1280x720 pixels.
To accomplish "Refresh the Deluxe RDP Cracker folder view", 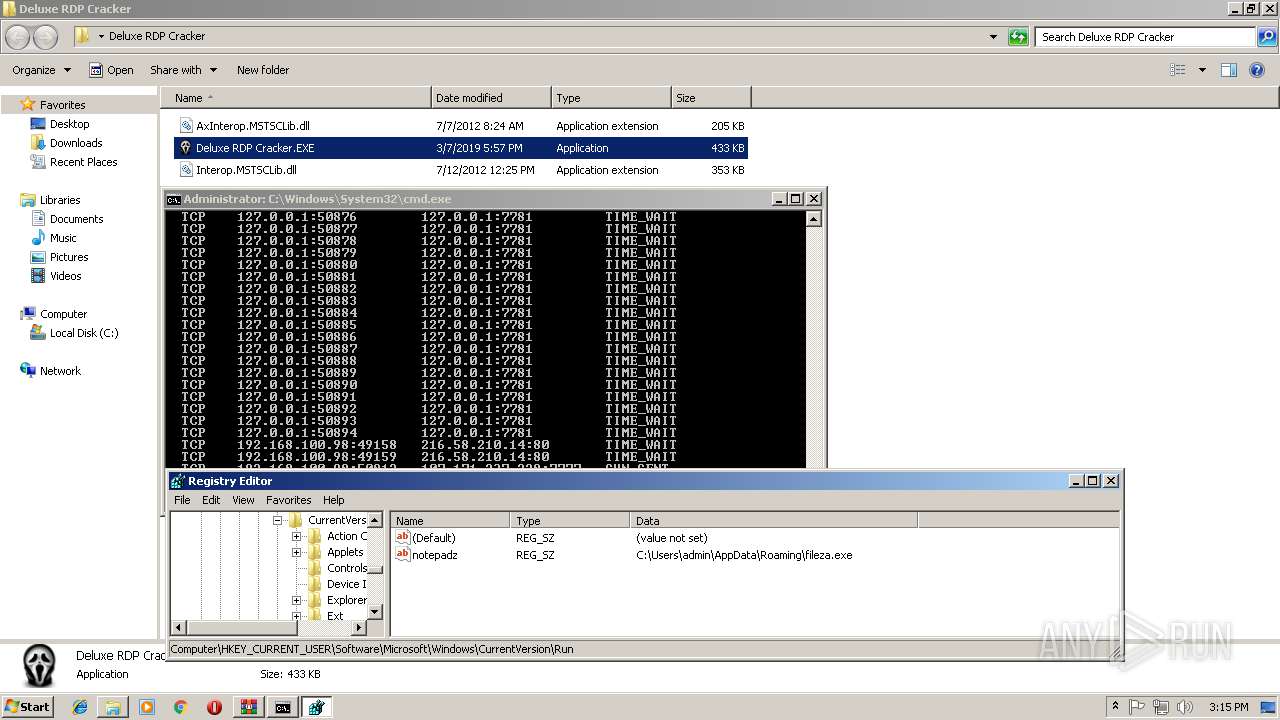I will (x=1018, y=37).
